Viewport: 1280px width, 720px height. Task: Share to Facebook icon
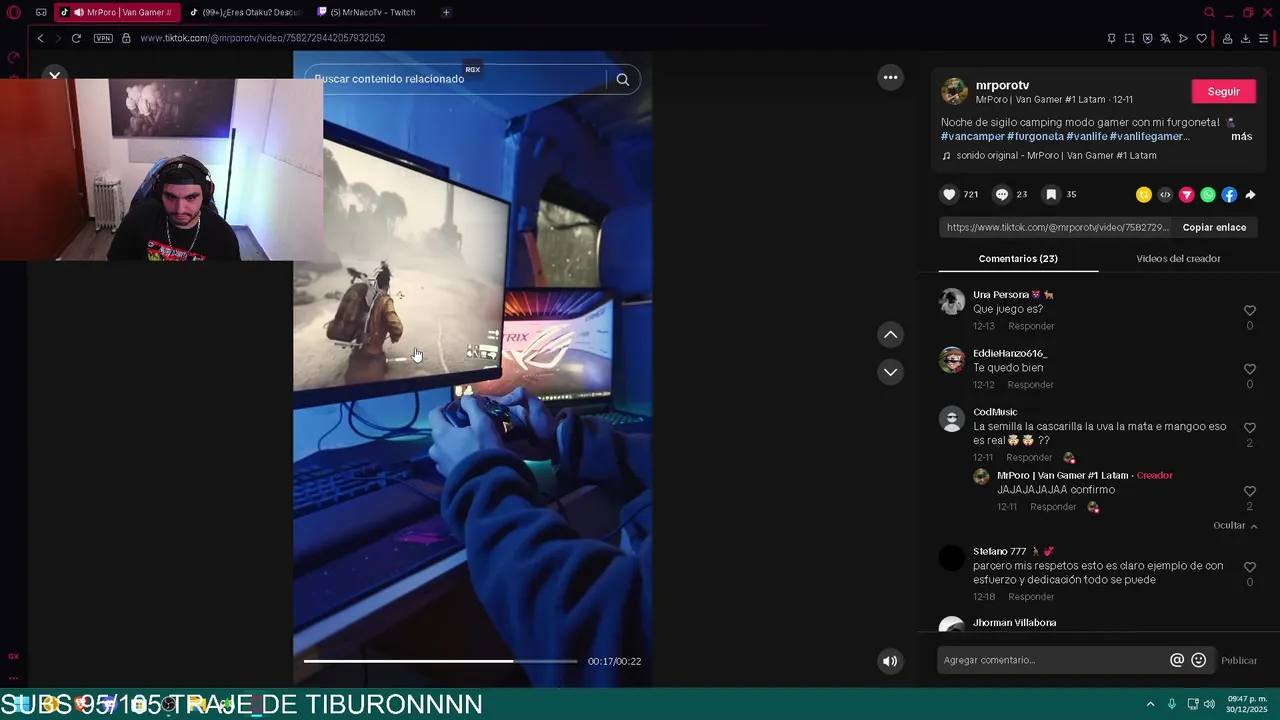pyautogui.click(x=1229, y=195)
